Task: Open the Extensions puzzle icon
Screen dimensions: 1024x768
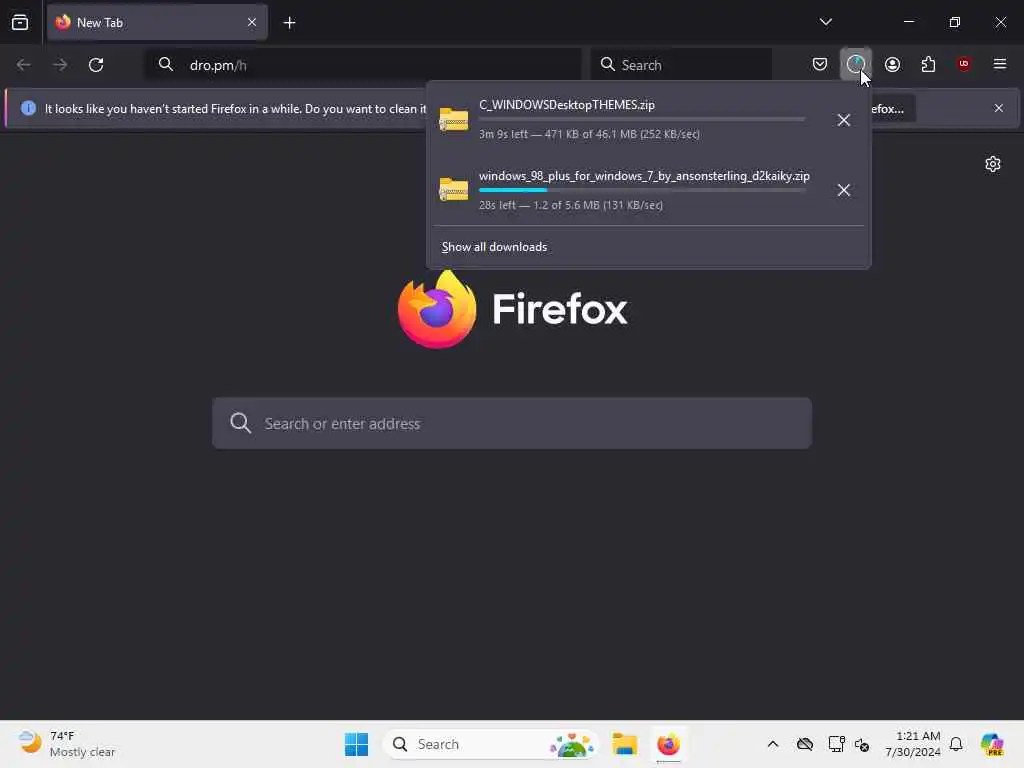Action: tap(928, 64)
